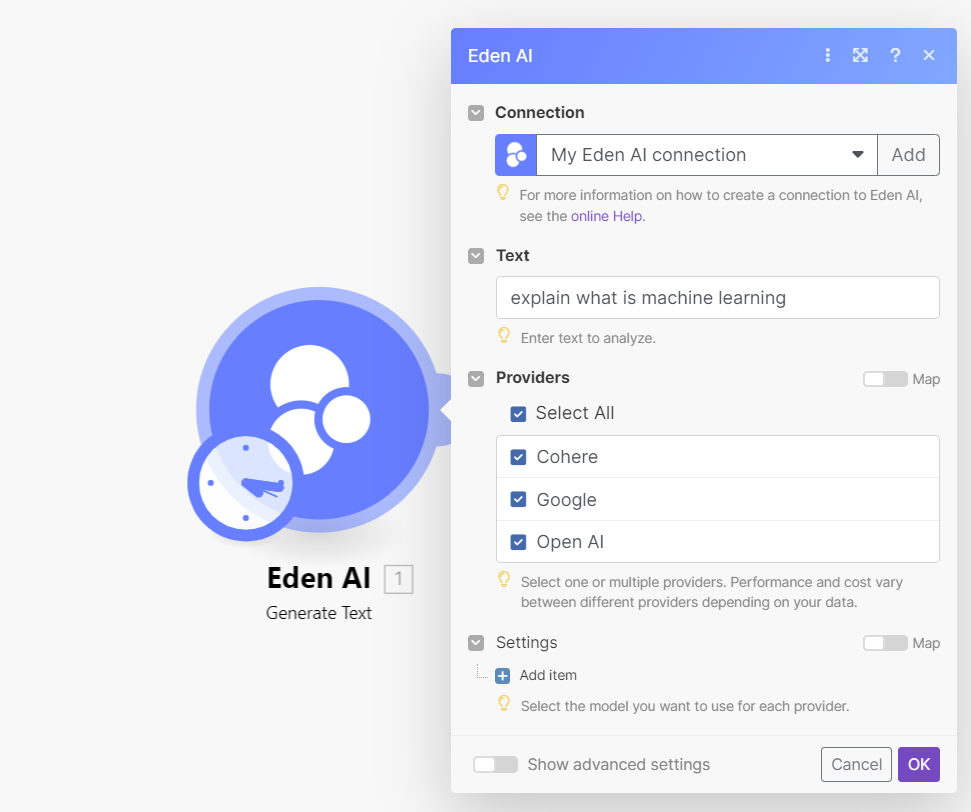Collapse the Connection section

point(475,112)
